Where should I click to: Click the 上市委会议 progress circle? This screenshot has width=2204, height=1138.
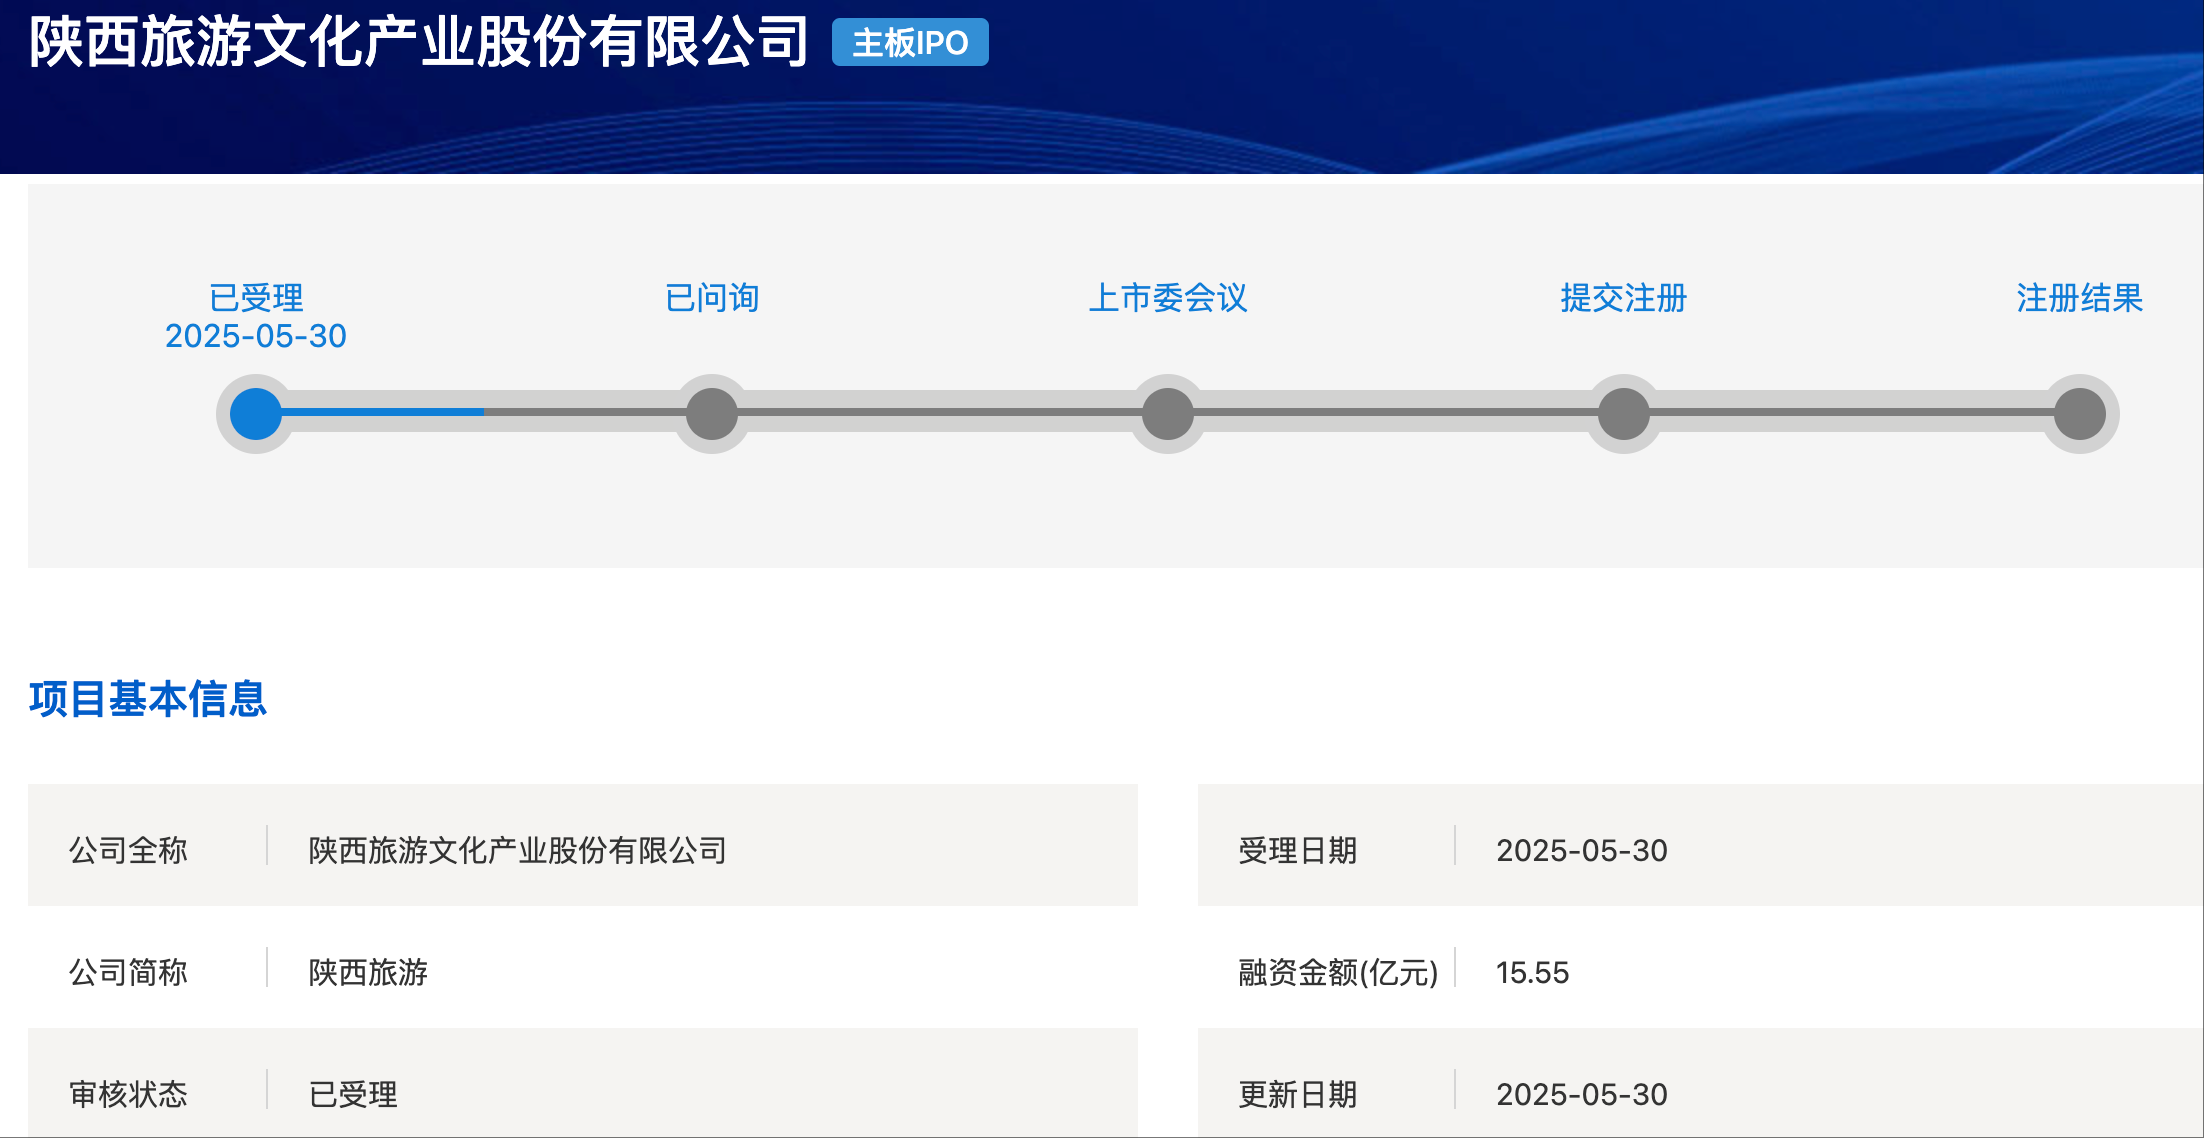click(1168, 414)
